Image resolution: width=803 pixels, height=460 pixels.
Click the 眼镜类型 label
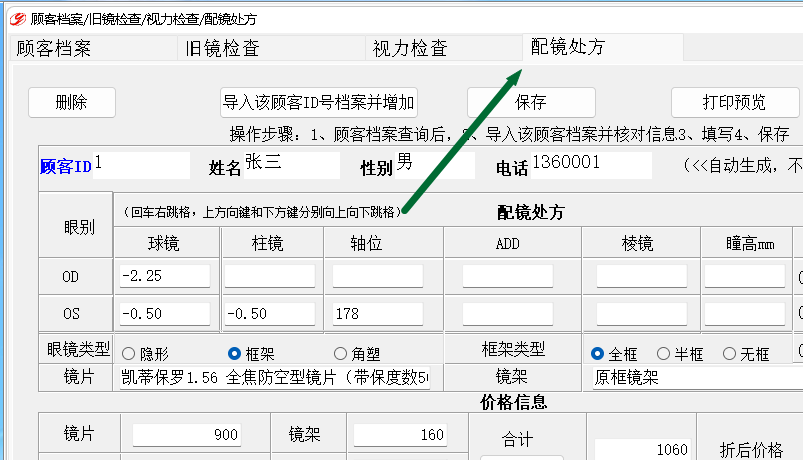coord(78,349)
